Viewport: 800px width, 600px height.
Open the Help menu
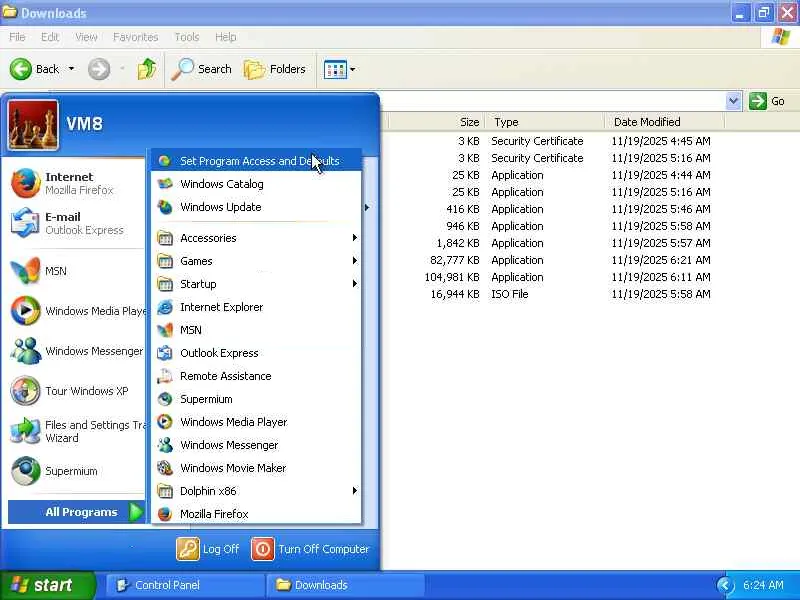[x=226, y=37]
